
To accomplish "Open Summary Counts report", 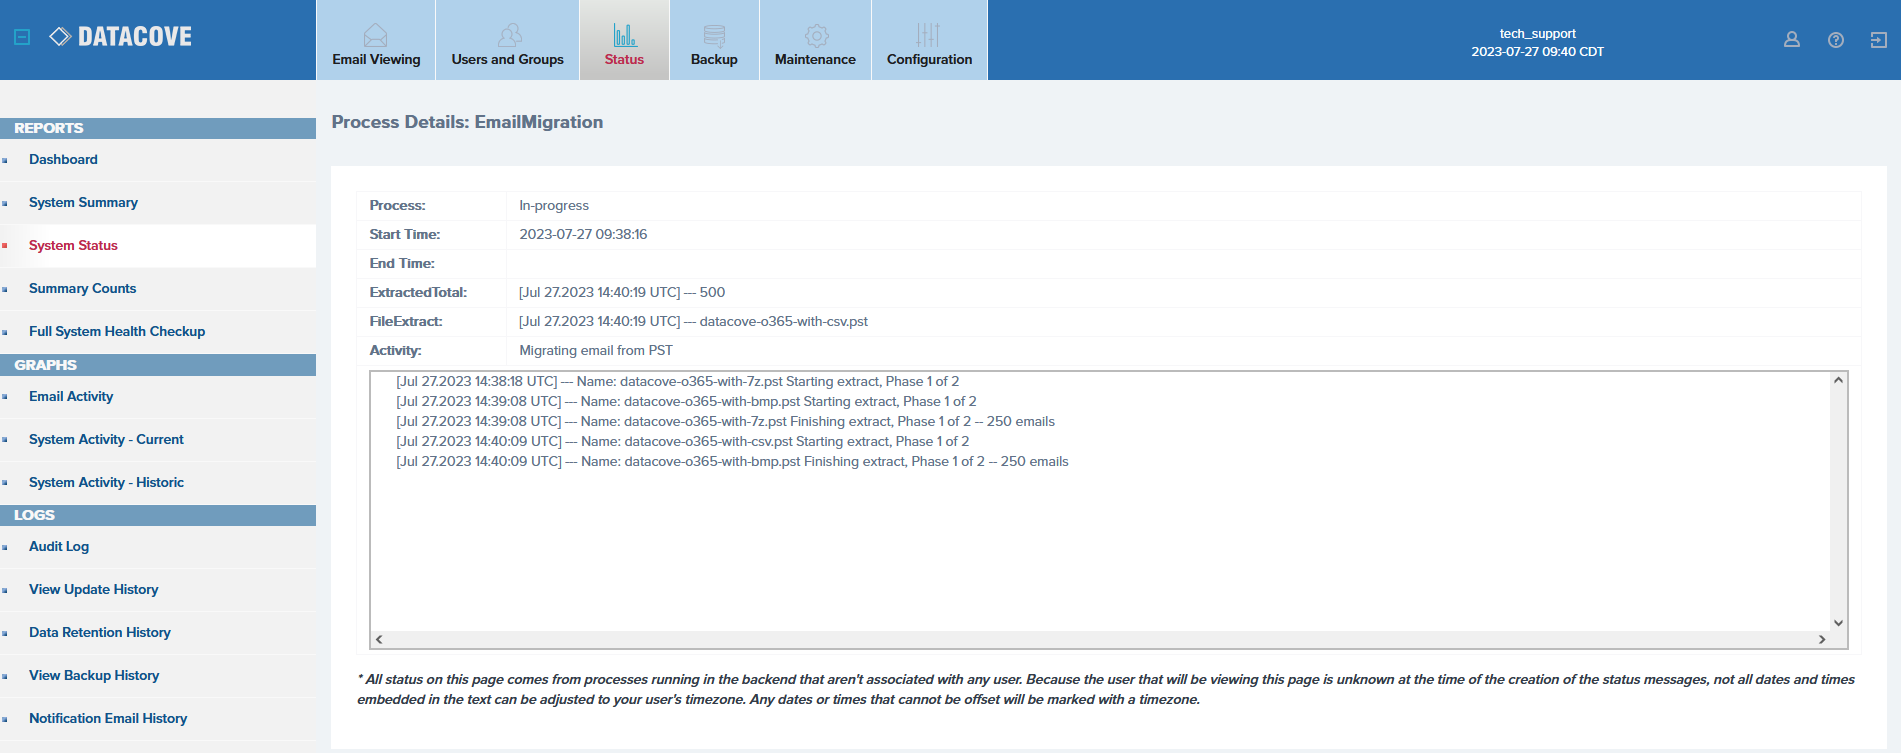I will click(x=82, y=289).
